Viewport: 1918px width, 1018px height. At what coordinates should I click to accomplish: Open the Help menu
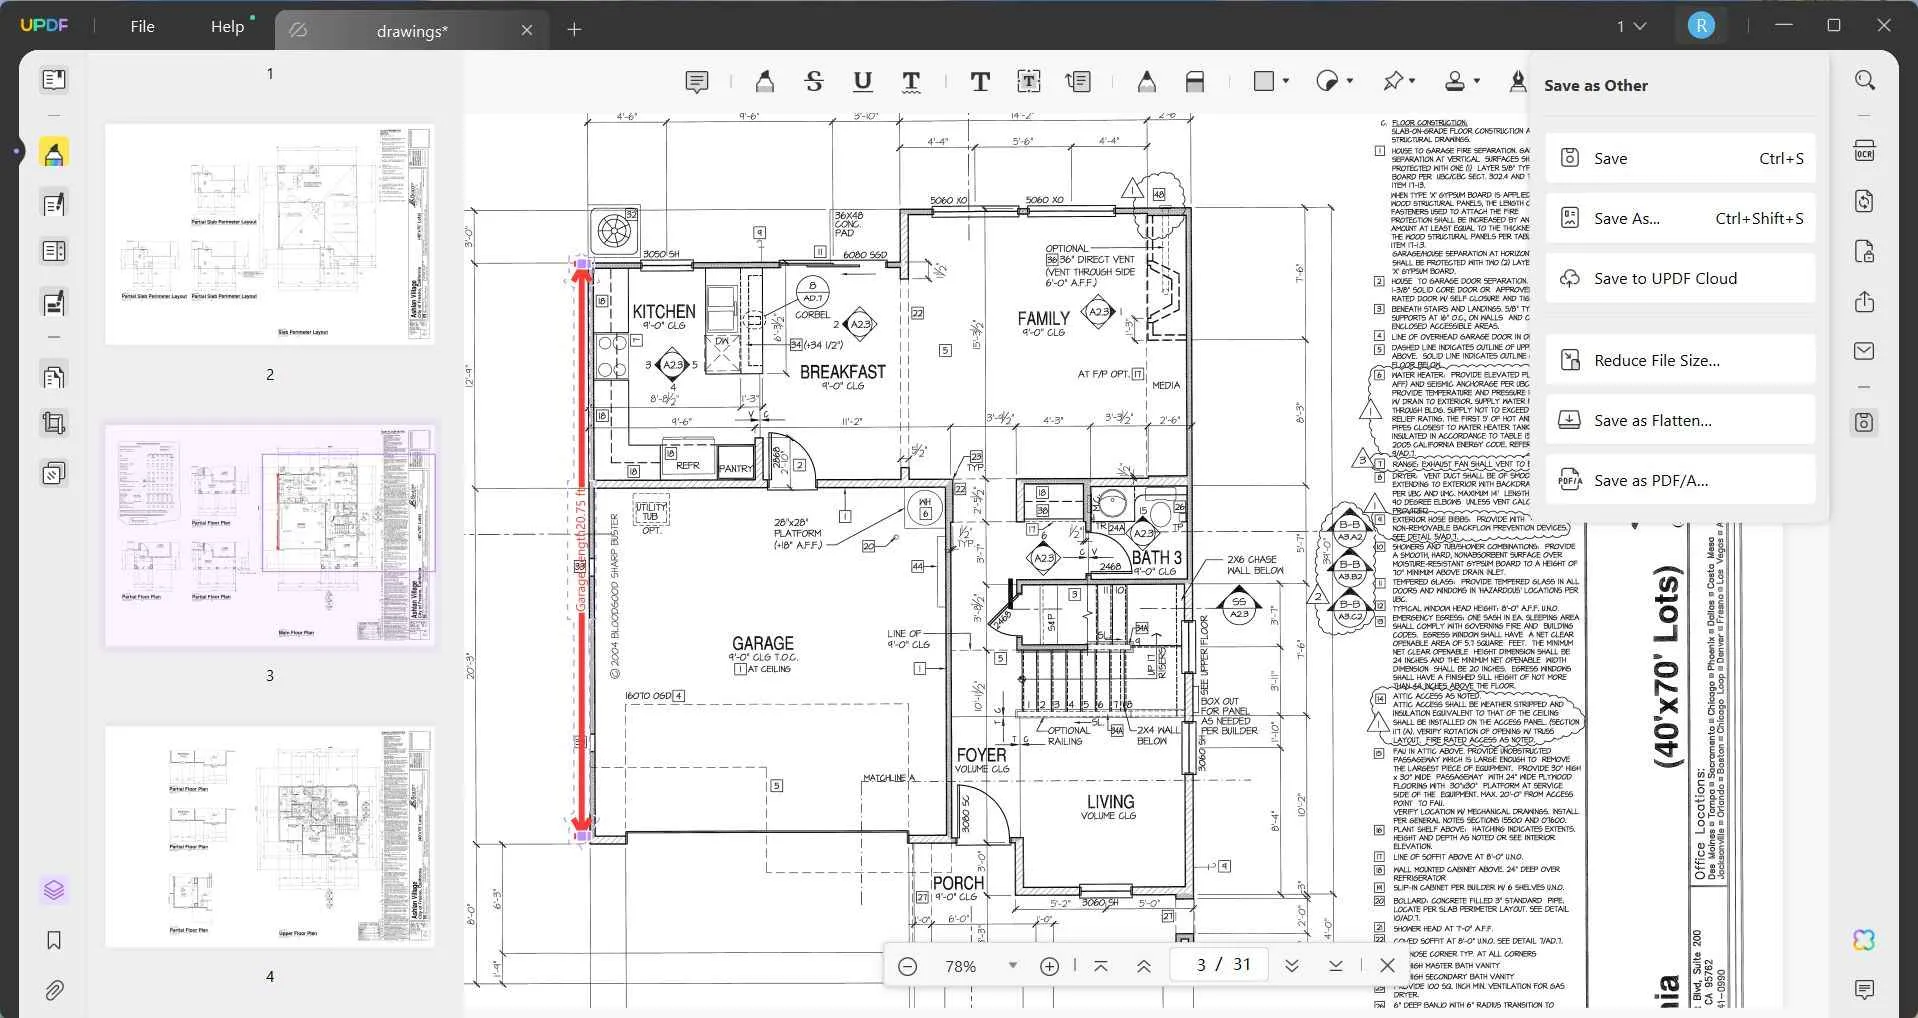(227, 26)
